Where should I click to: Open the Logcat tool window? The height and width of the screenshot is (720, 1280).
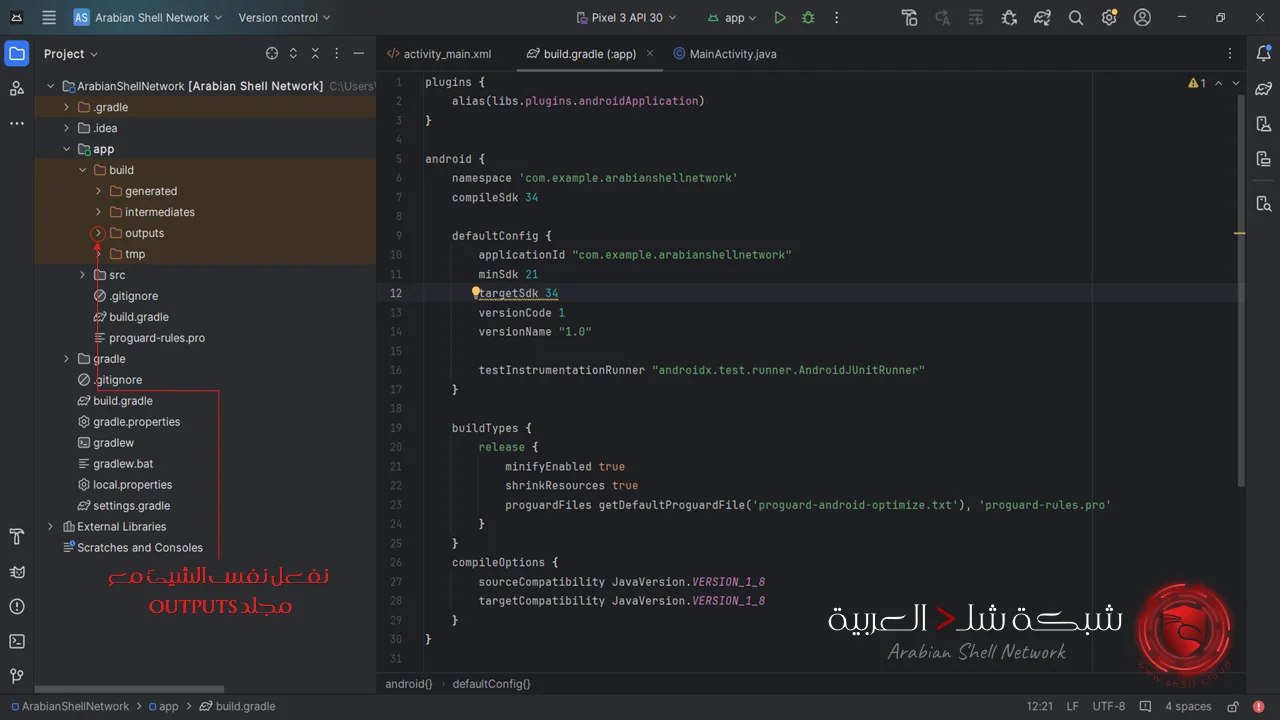click(17, 572)
